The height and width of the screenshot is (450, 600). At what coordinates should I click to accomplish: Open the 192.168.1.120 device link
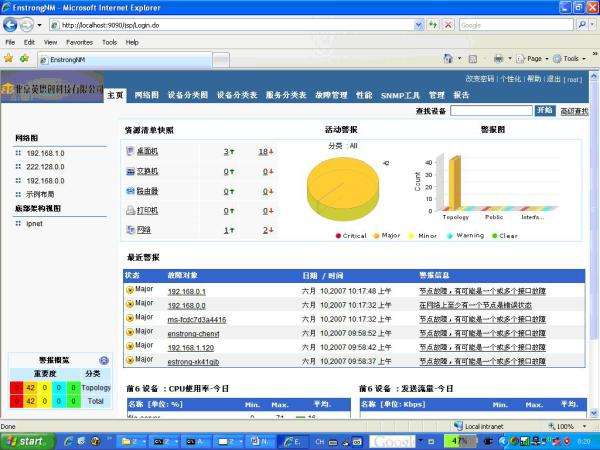(x=191, y=348)
